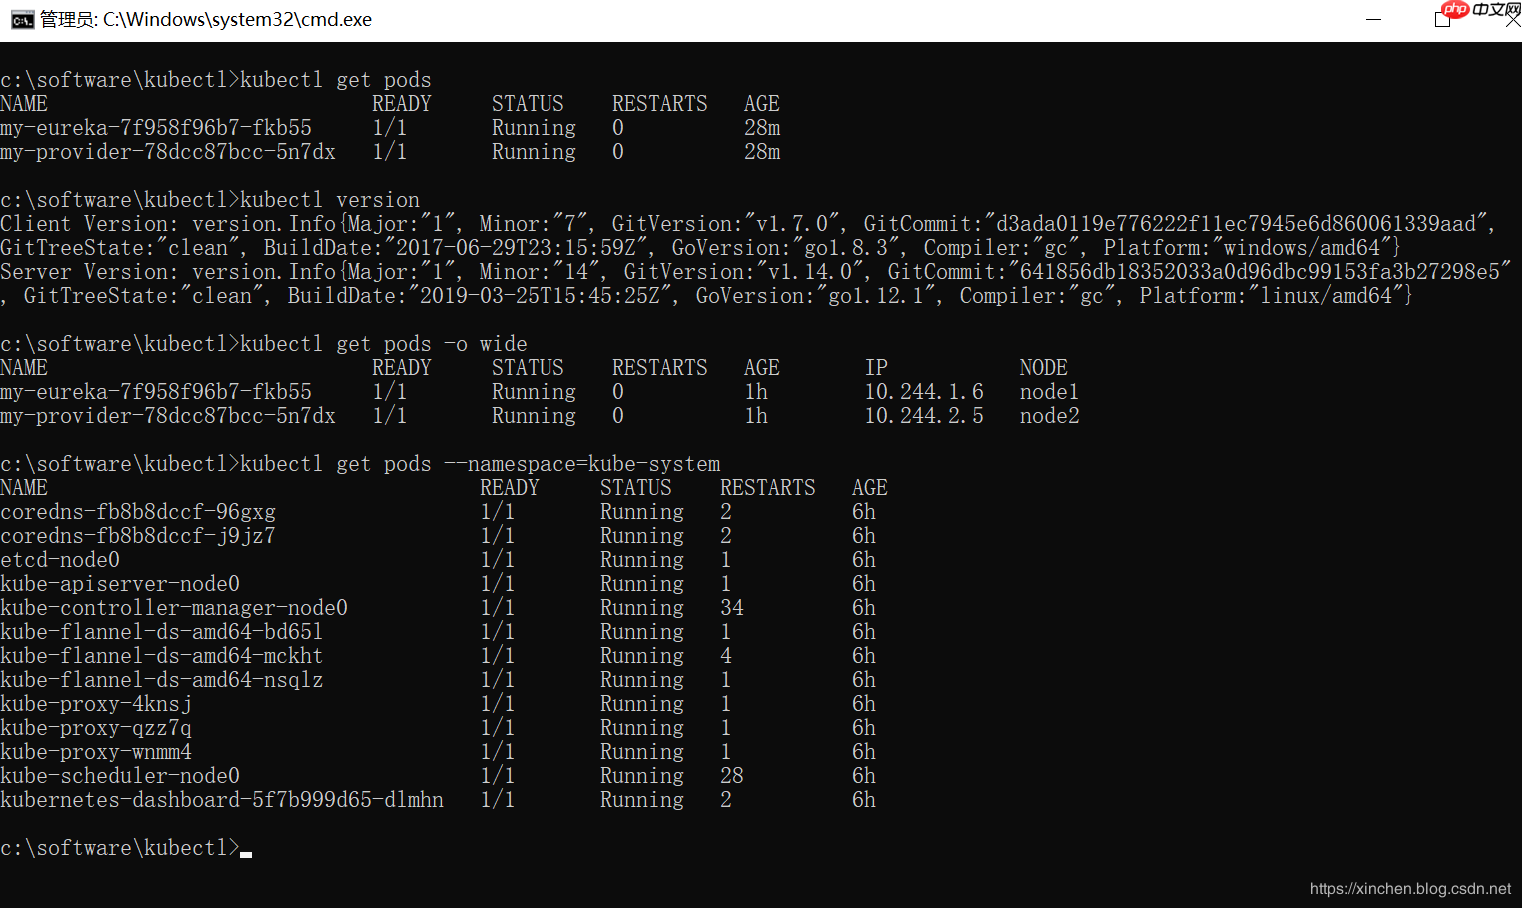
Task: Open the xinchen CSDN blog link
Action: [1408, 888]
